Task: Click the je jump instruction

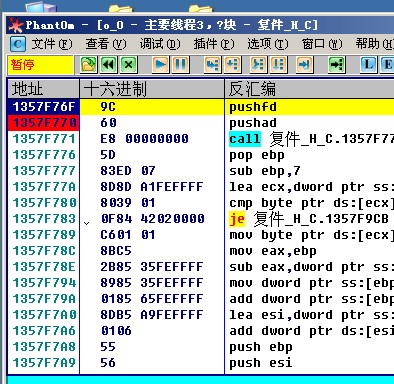Action: click(x=309, y=219)
